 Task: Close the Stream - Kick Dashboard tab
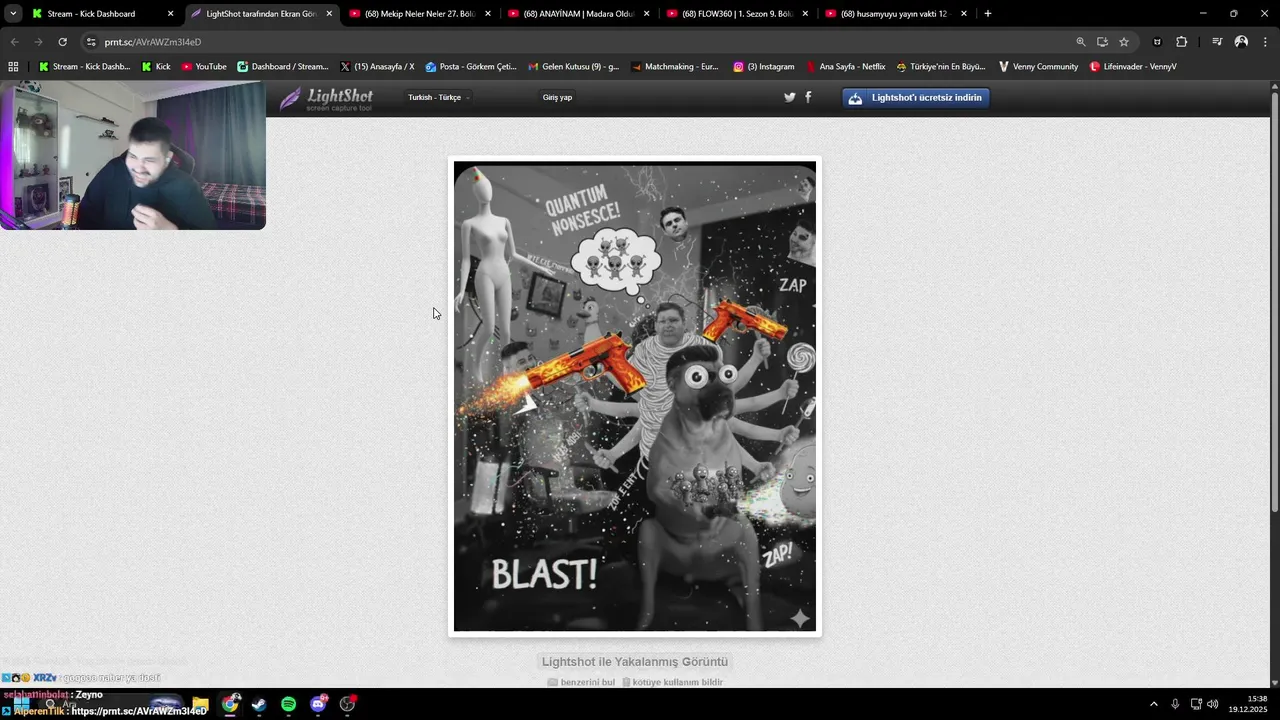[x=170, y=14]
